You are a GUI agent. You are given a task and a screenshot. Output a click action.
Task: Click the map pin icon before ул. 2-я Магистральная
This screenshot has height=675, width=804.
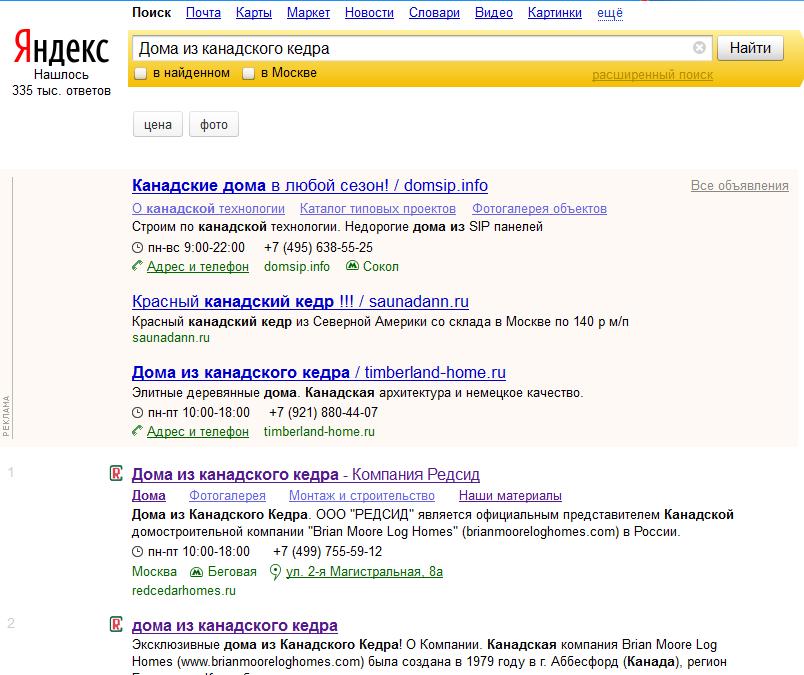[275, 572]
